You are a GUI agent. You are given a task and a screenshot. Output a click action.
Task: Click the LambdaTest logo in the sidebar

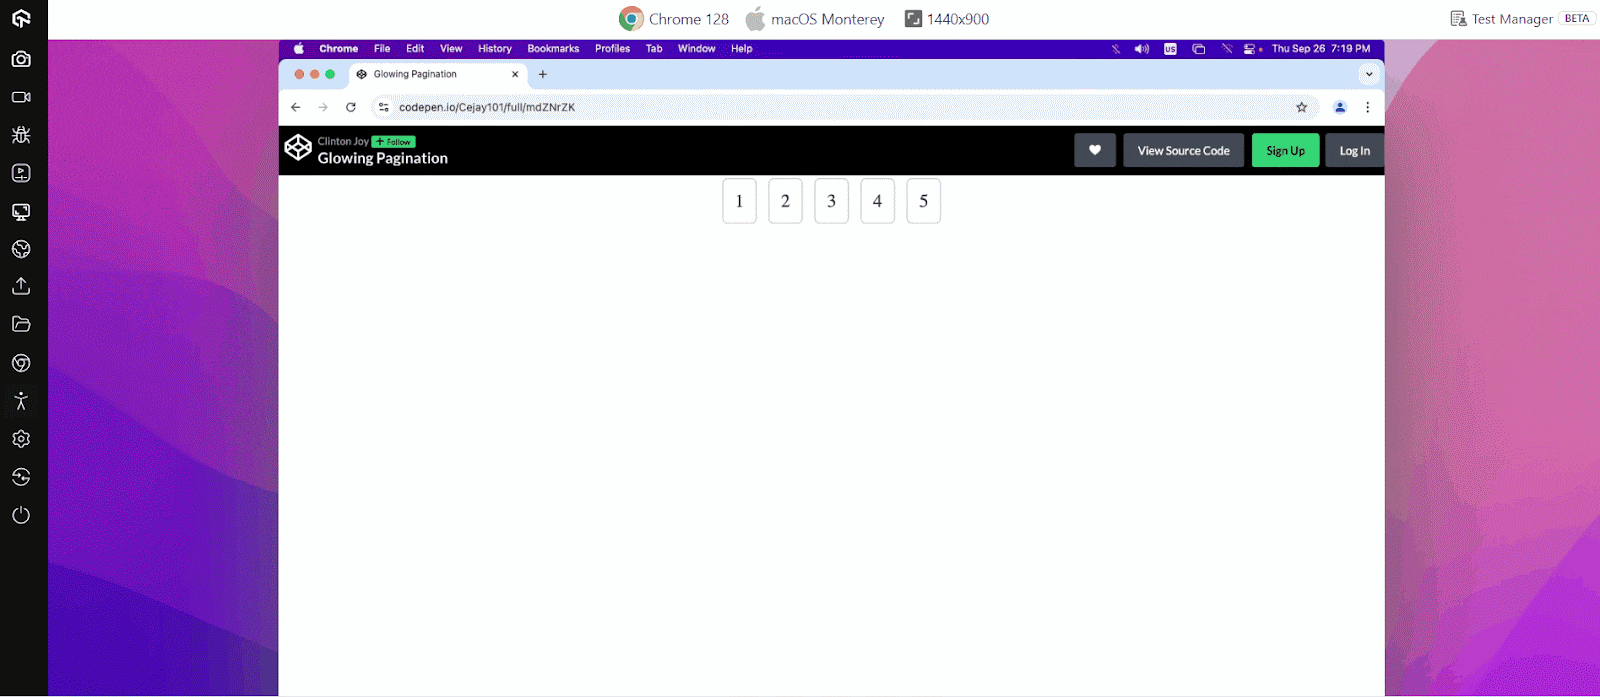21,18
